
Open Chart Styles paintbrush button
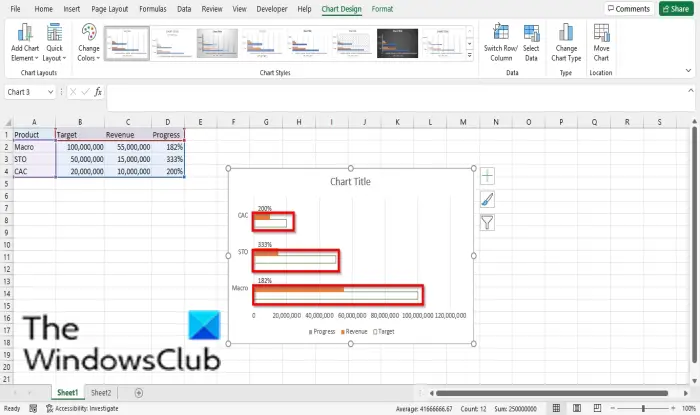(487, 199)
